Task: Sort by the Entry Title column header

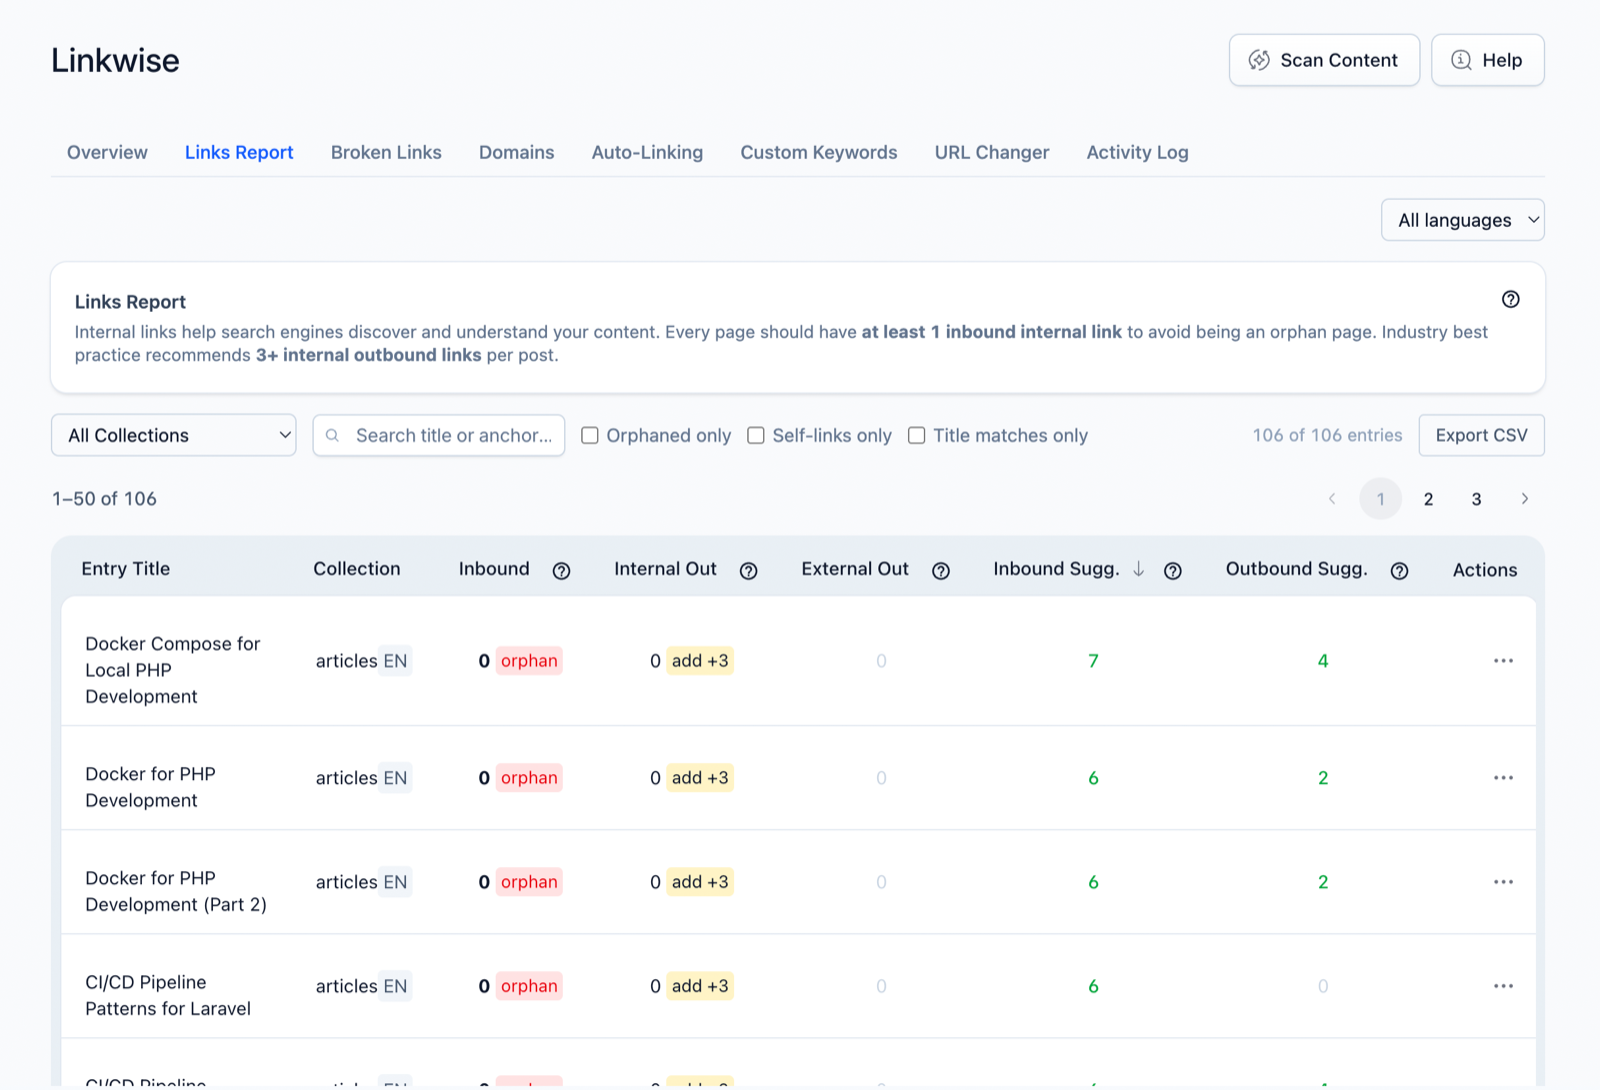Action: click(x=126, y=568)
